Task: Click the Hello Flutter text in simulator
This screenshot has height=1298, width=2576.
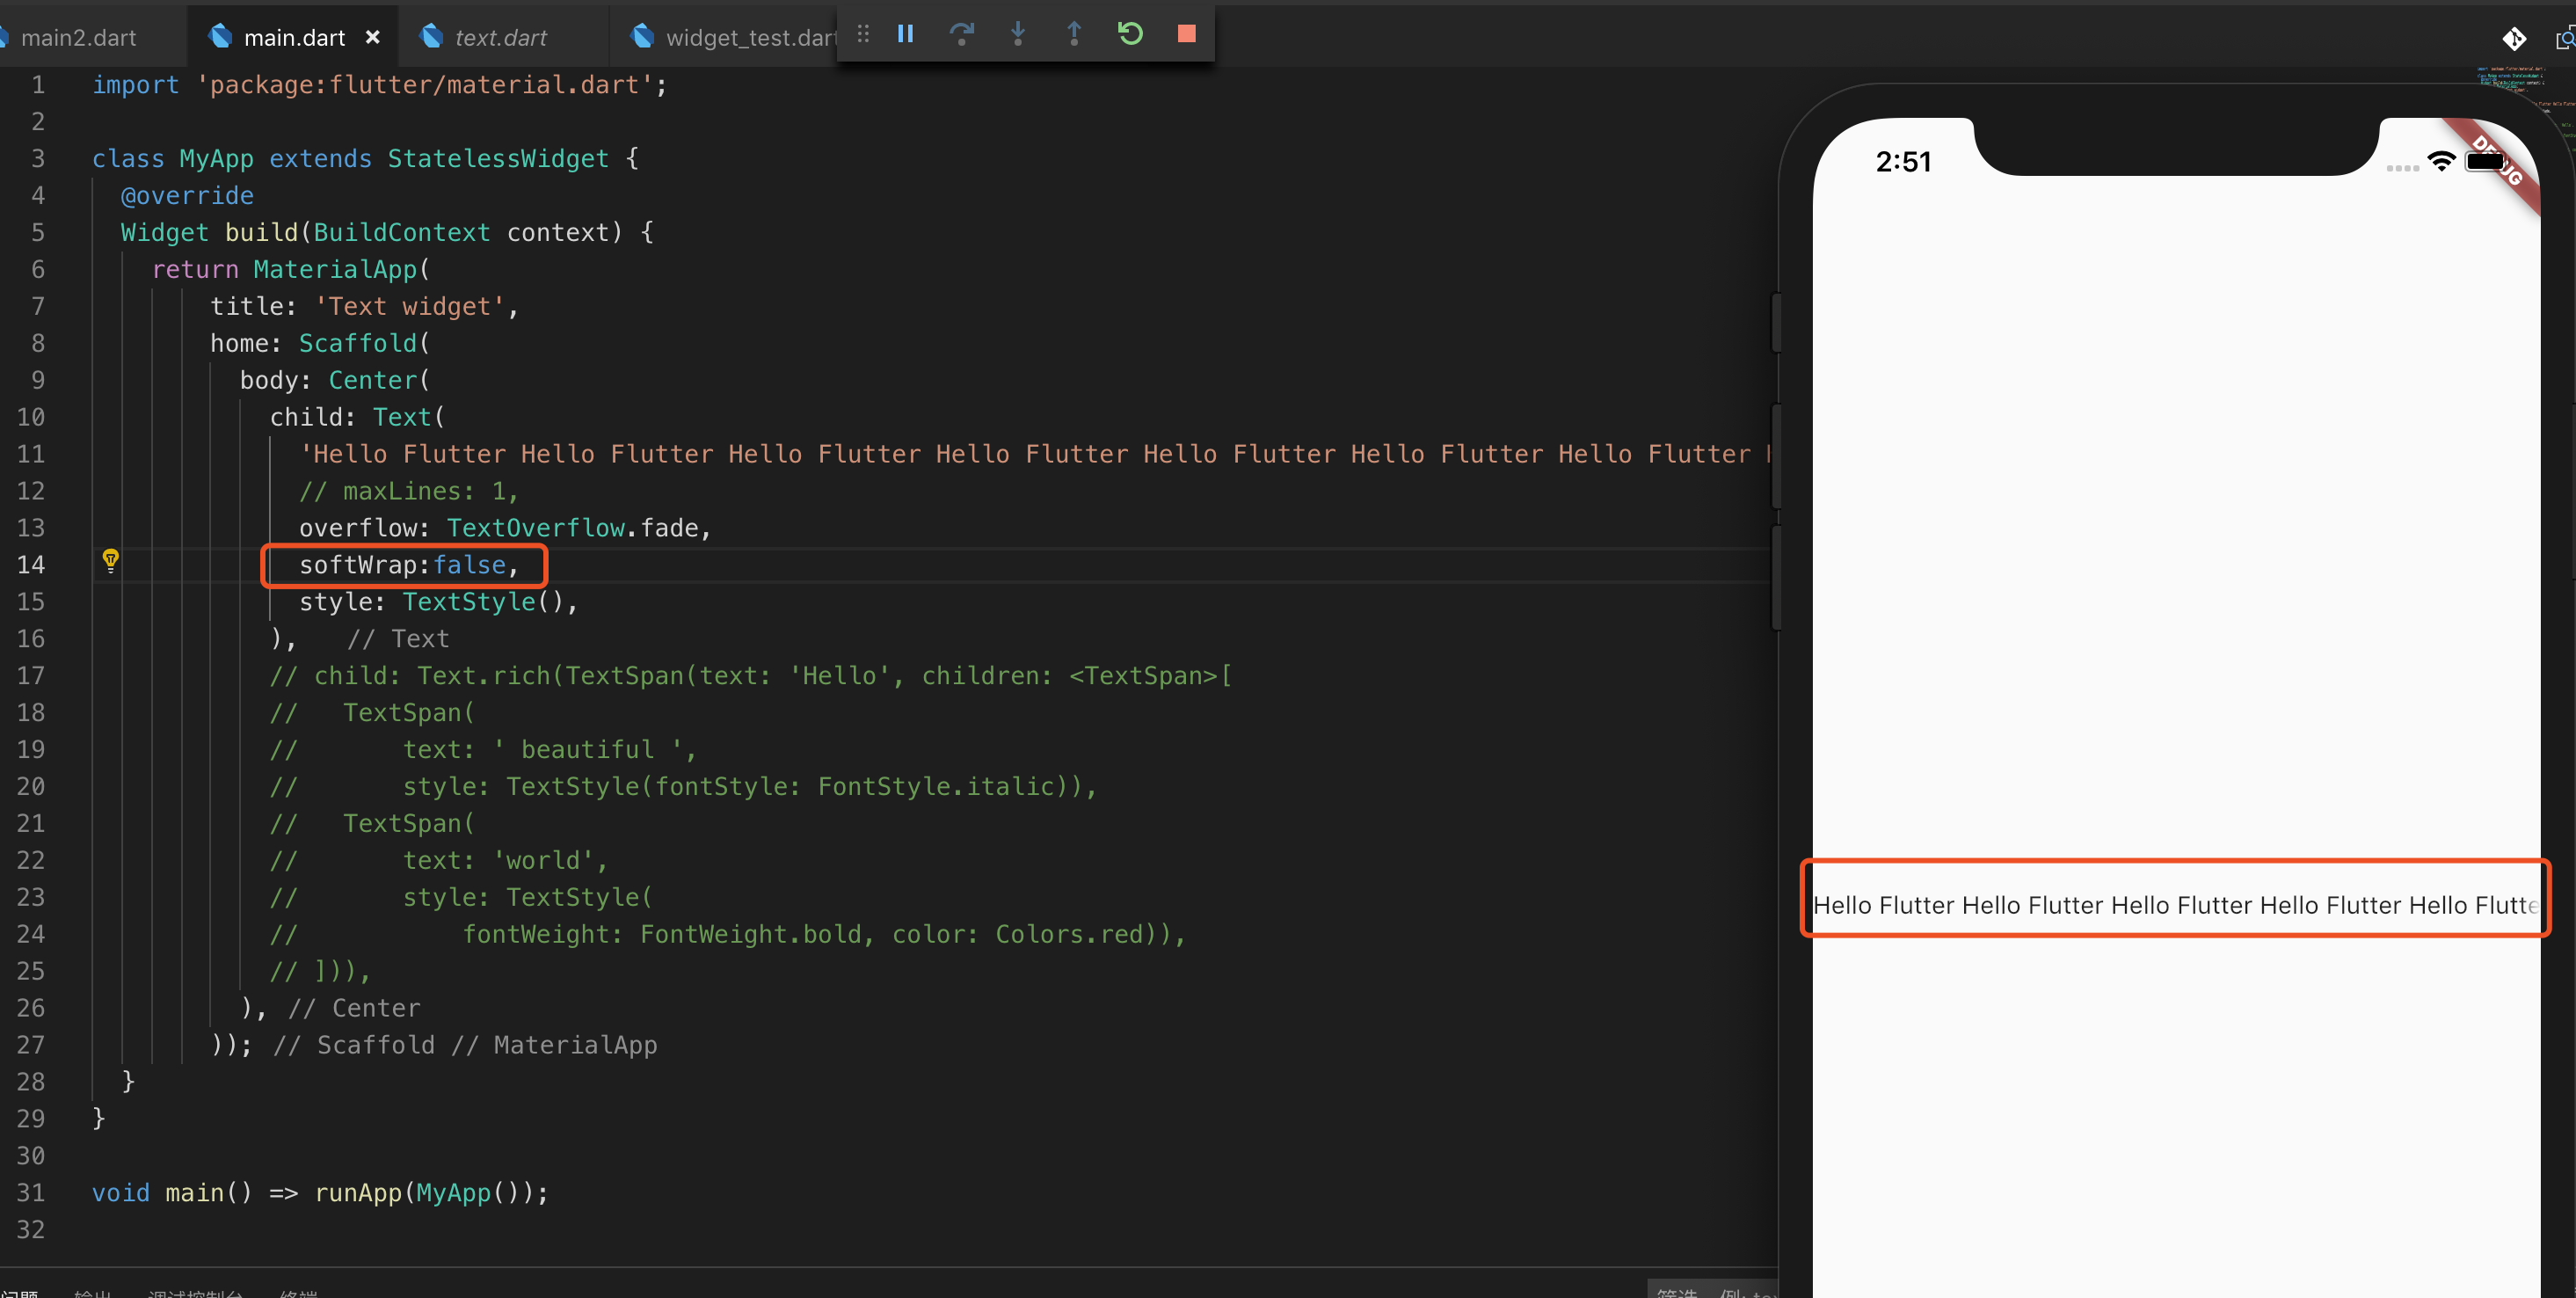Action: tap(2173, 905)
